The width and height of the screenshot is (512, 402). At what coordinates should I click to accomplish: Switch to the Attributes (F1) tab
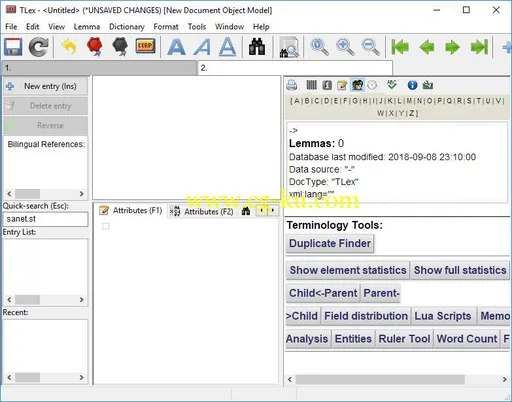click(131, 211)
